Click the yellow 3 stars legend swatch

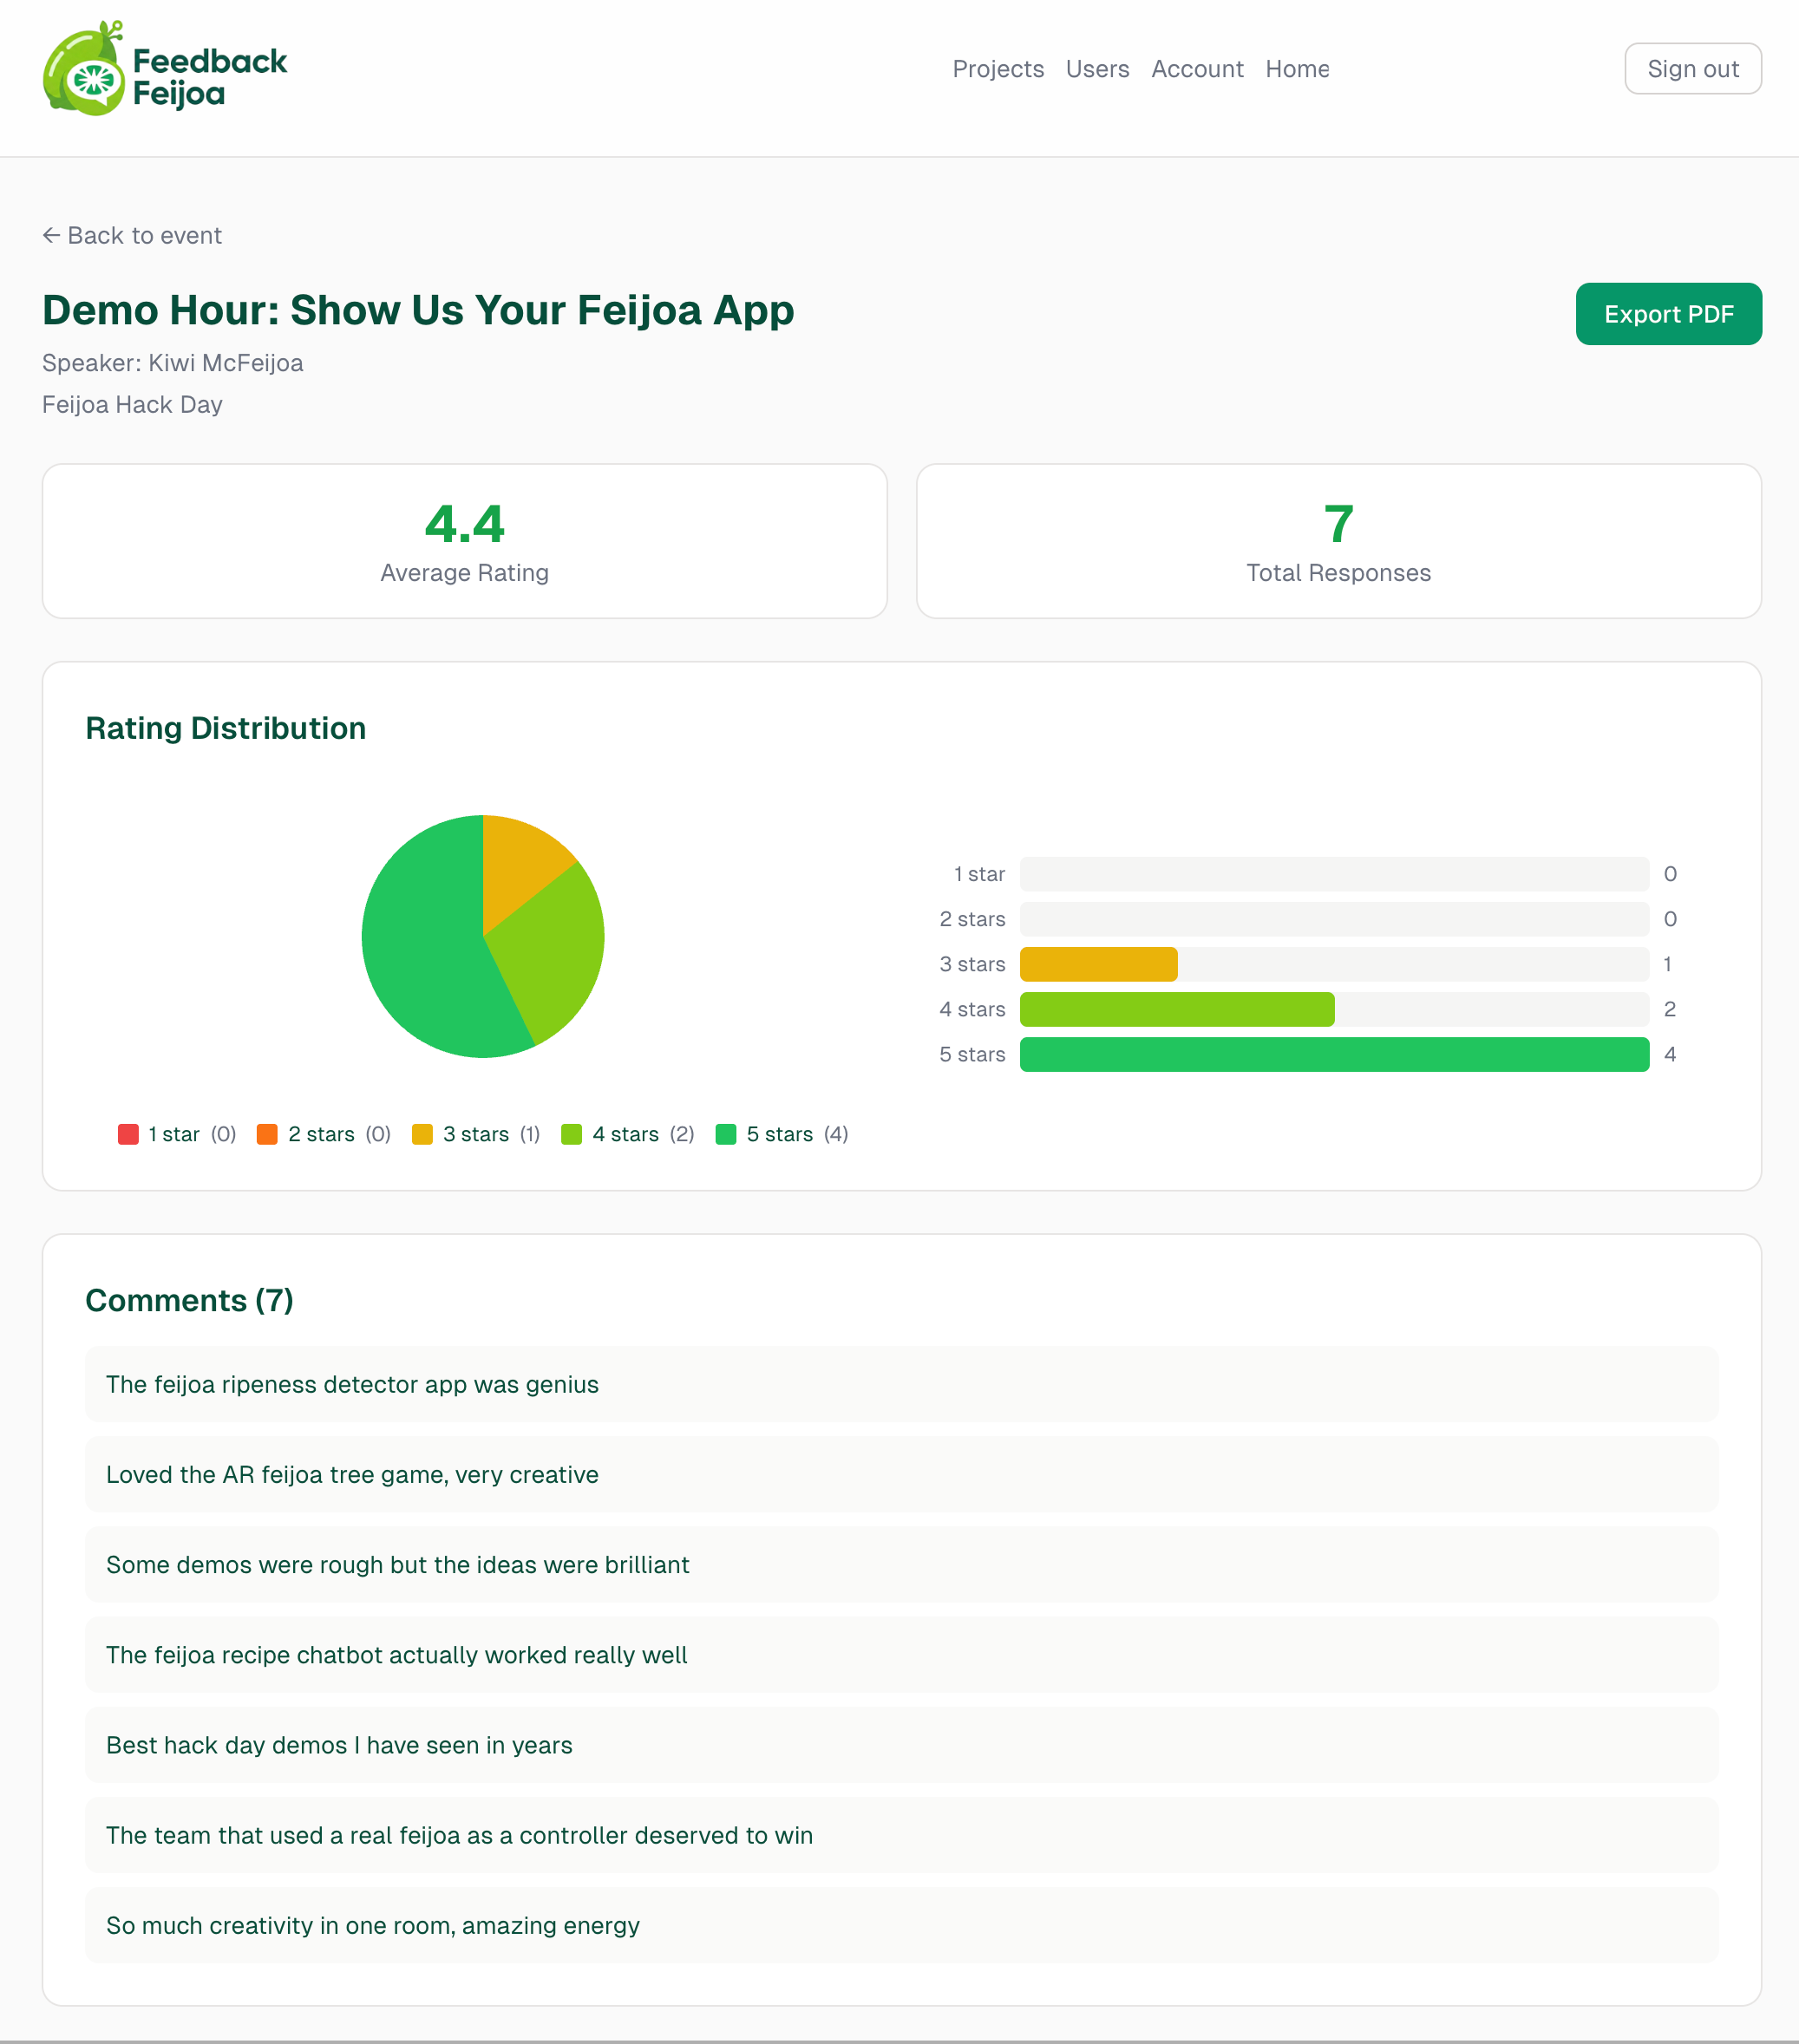pos(422,1134)
